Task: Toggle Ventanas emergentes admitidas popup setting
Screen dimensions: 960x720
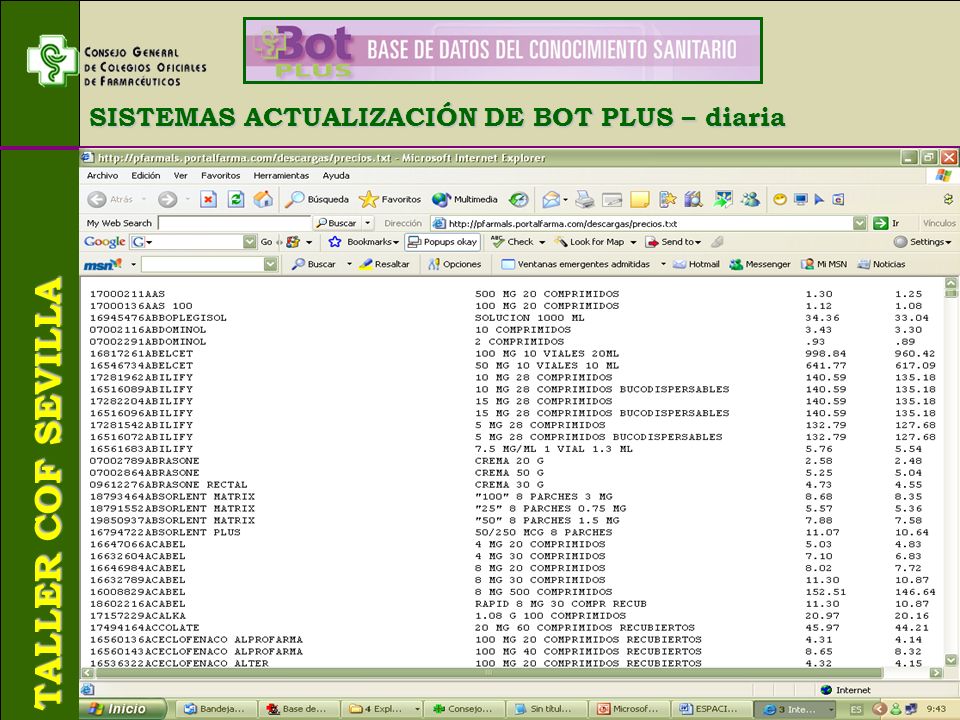Action: [x=576, y=264]
